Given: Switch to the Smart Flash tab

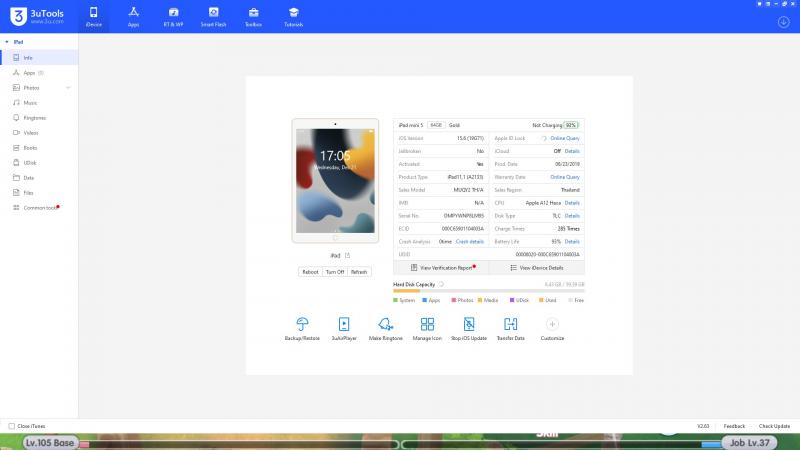Looking at the screenshot, I should pos(213,16).
